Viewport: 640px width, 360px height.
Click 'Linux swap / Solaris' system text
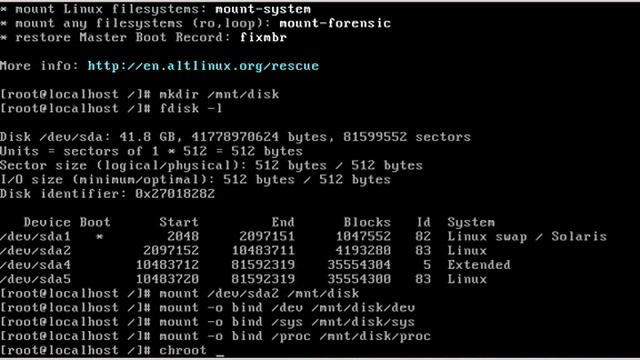[527, 236]
